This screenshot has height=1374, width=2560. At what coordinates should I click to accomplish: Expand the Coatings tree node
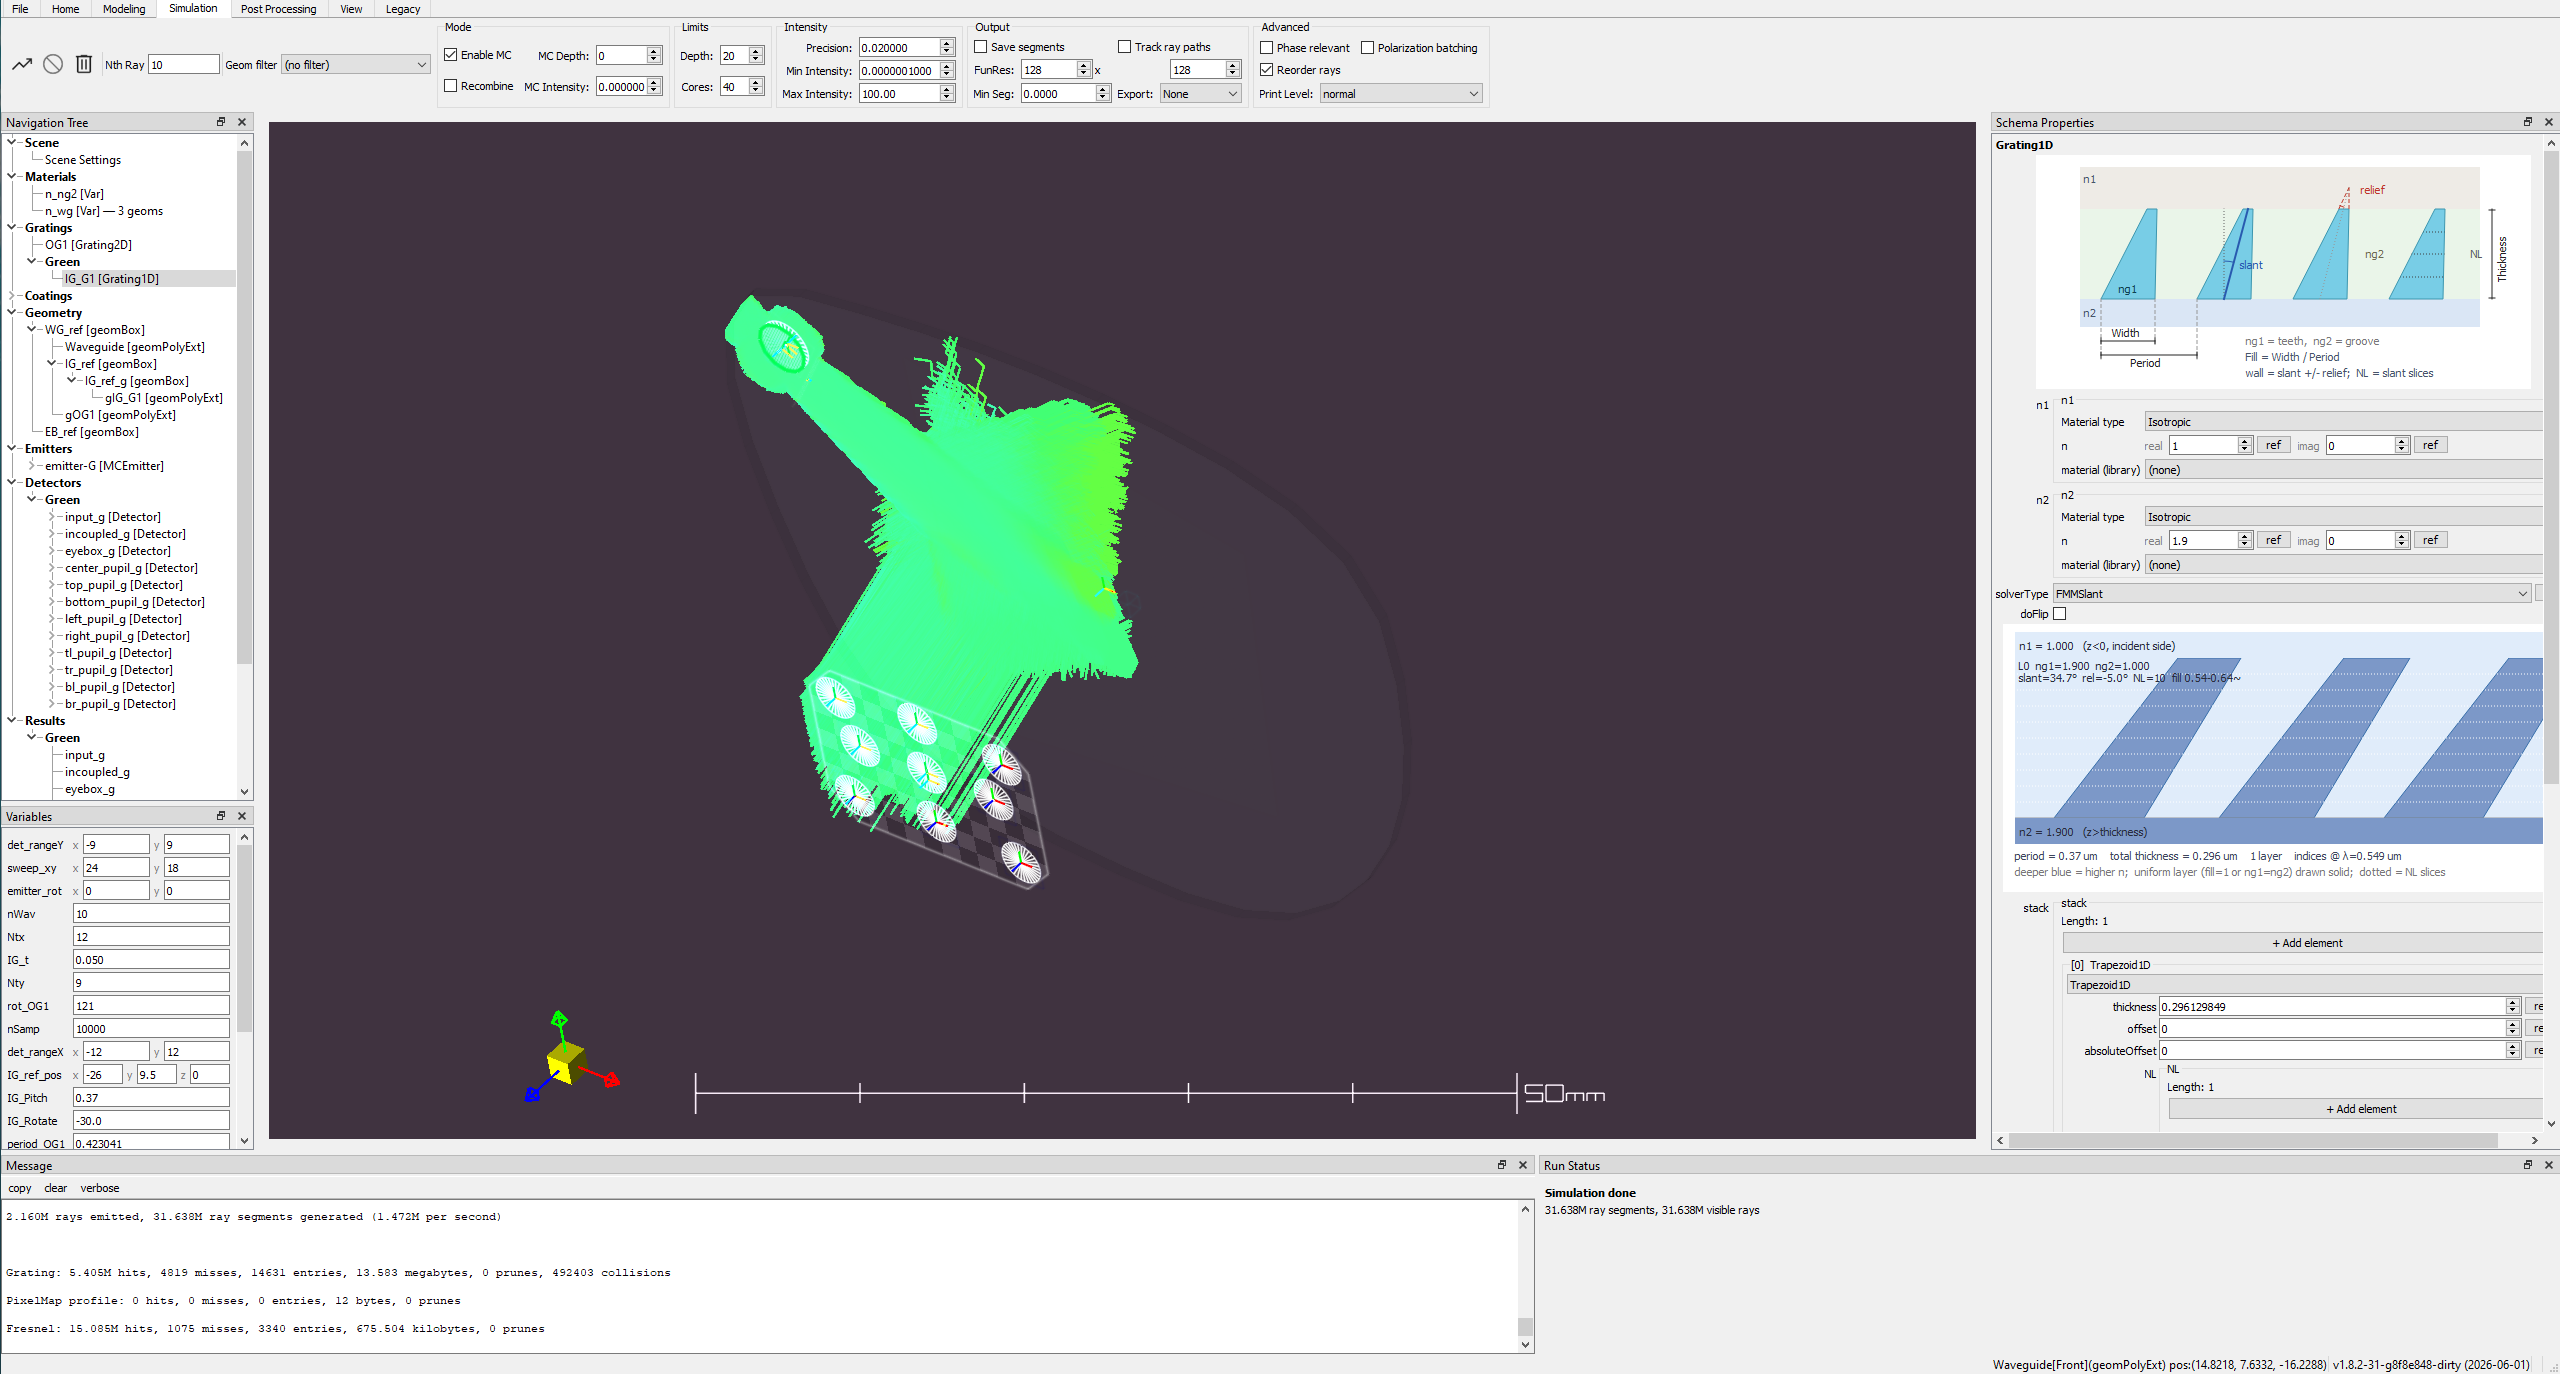(x=12, y=295)
